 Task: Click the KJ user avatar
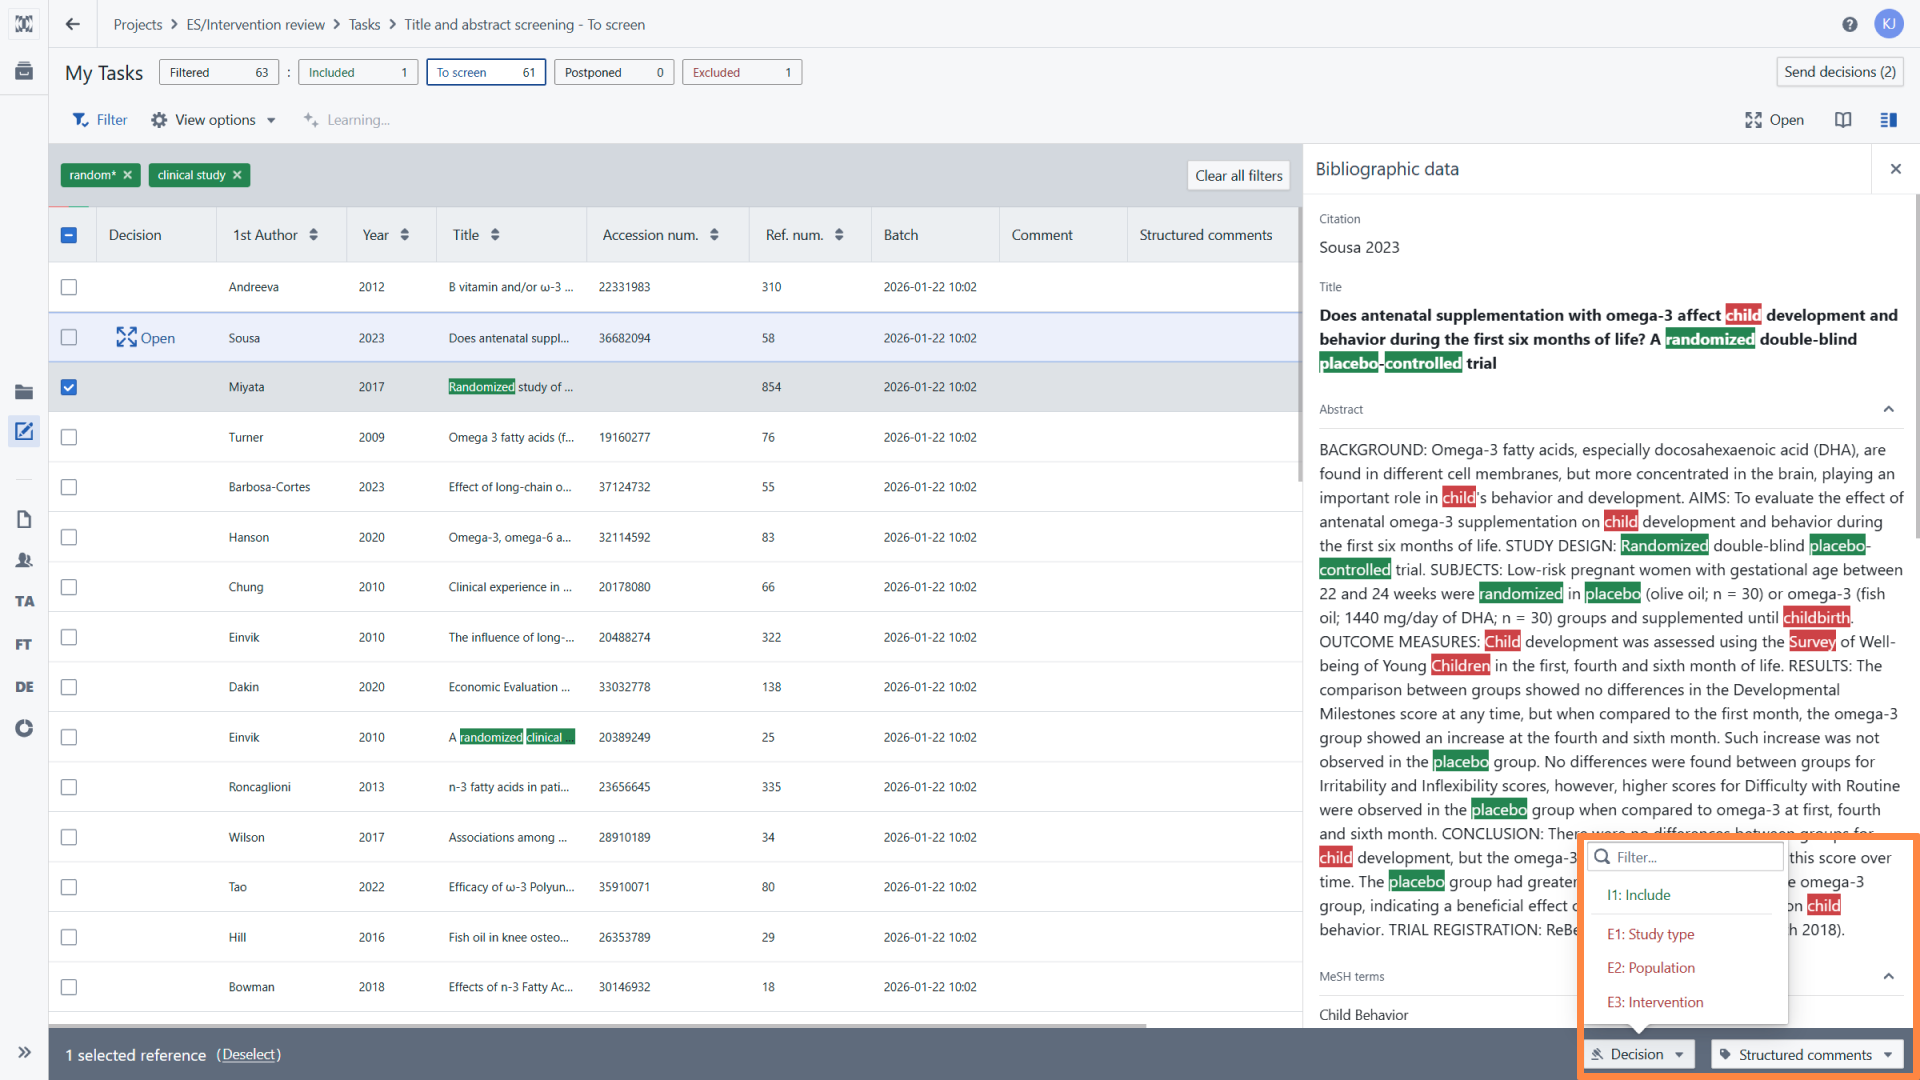1888,24
